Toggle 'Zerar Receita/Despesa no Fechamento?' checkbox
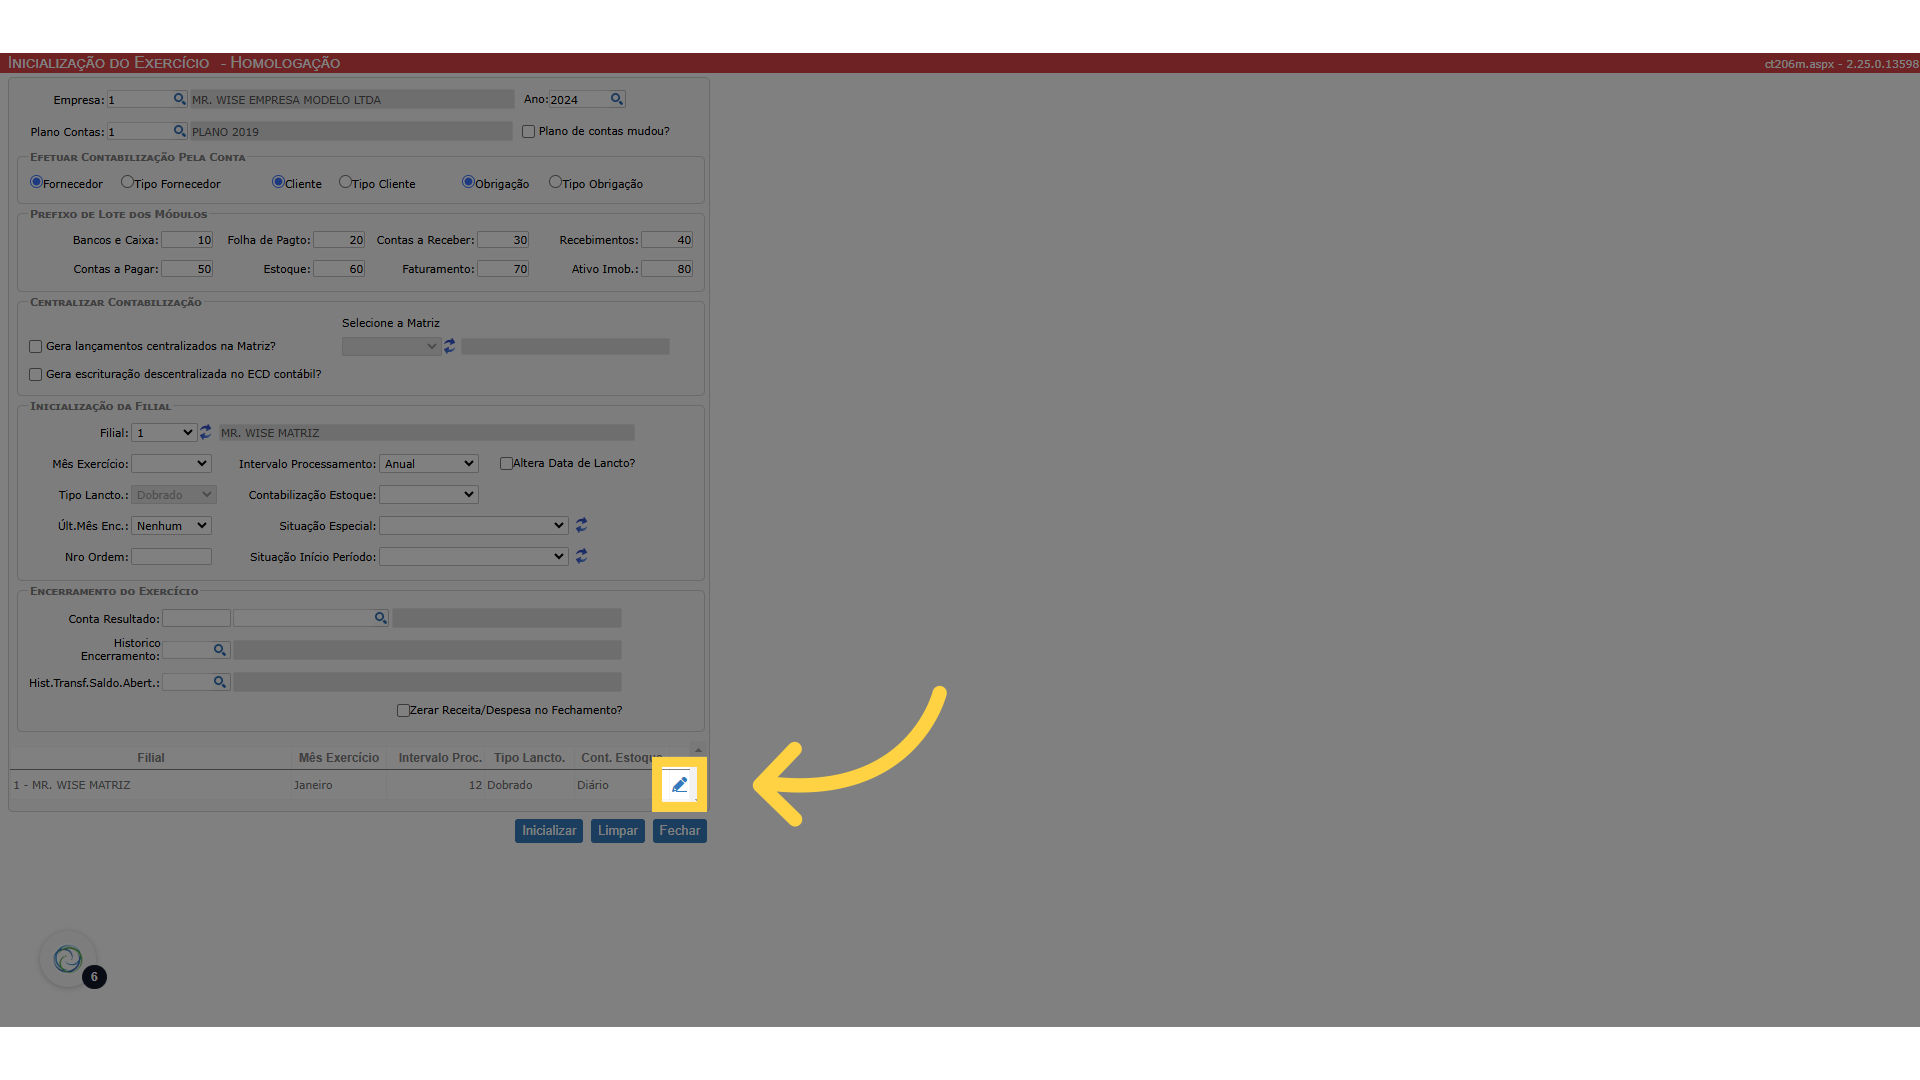 pyautogui.click(x=403, y=711)
